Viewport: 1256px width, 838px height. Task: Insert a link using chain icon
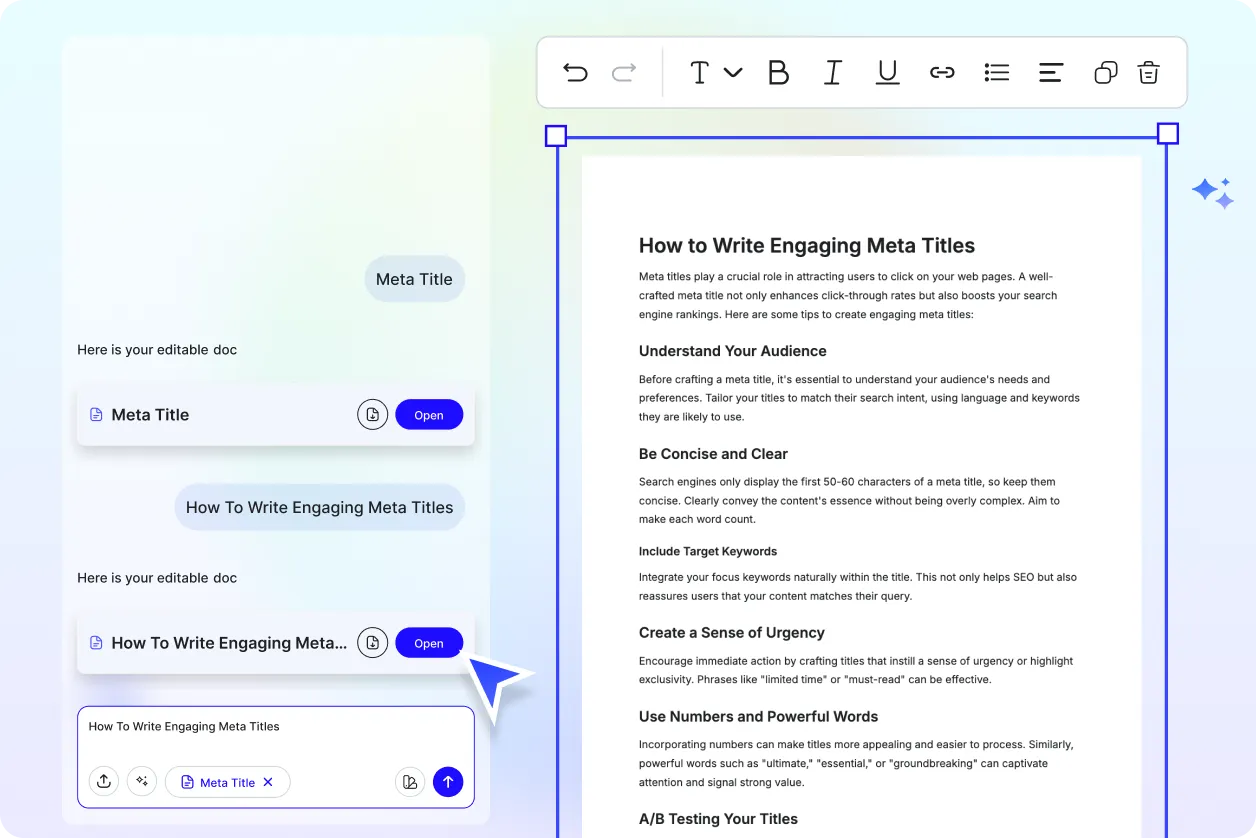(x=942, y=72)
